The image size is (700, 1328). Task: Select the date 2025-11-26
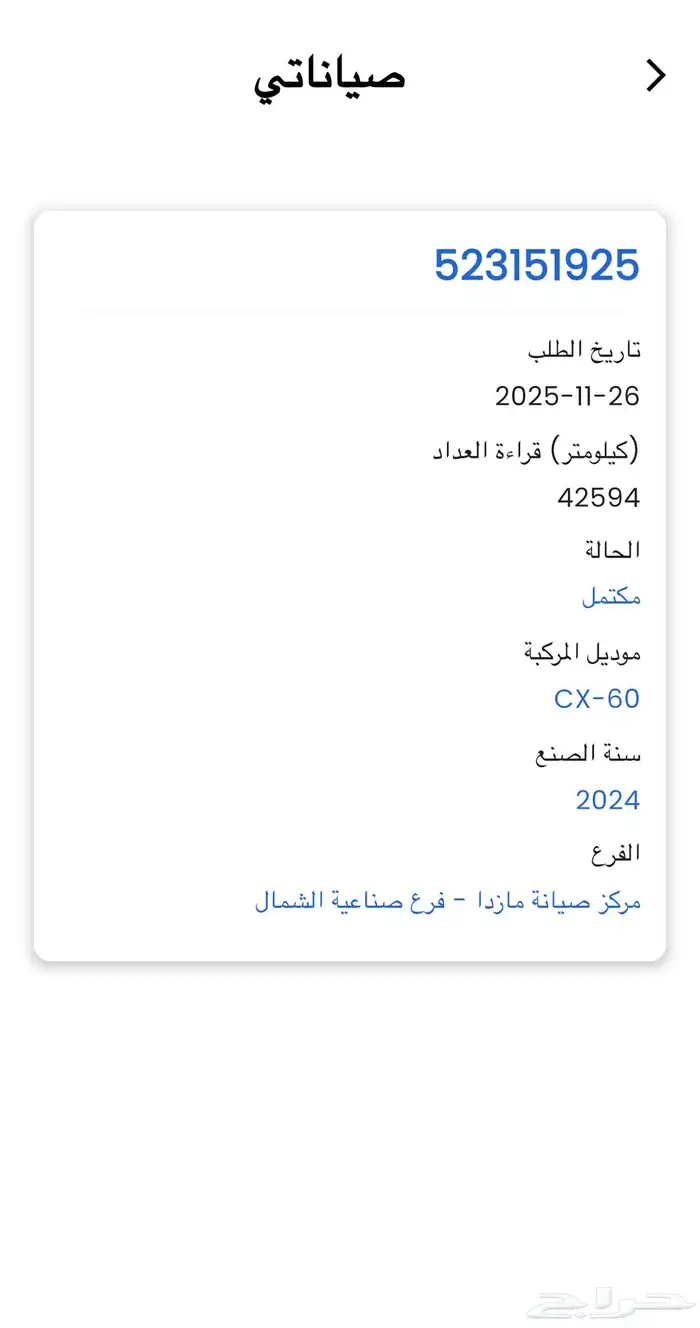568,396
